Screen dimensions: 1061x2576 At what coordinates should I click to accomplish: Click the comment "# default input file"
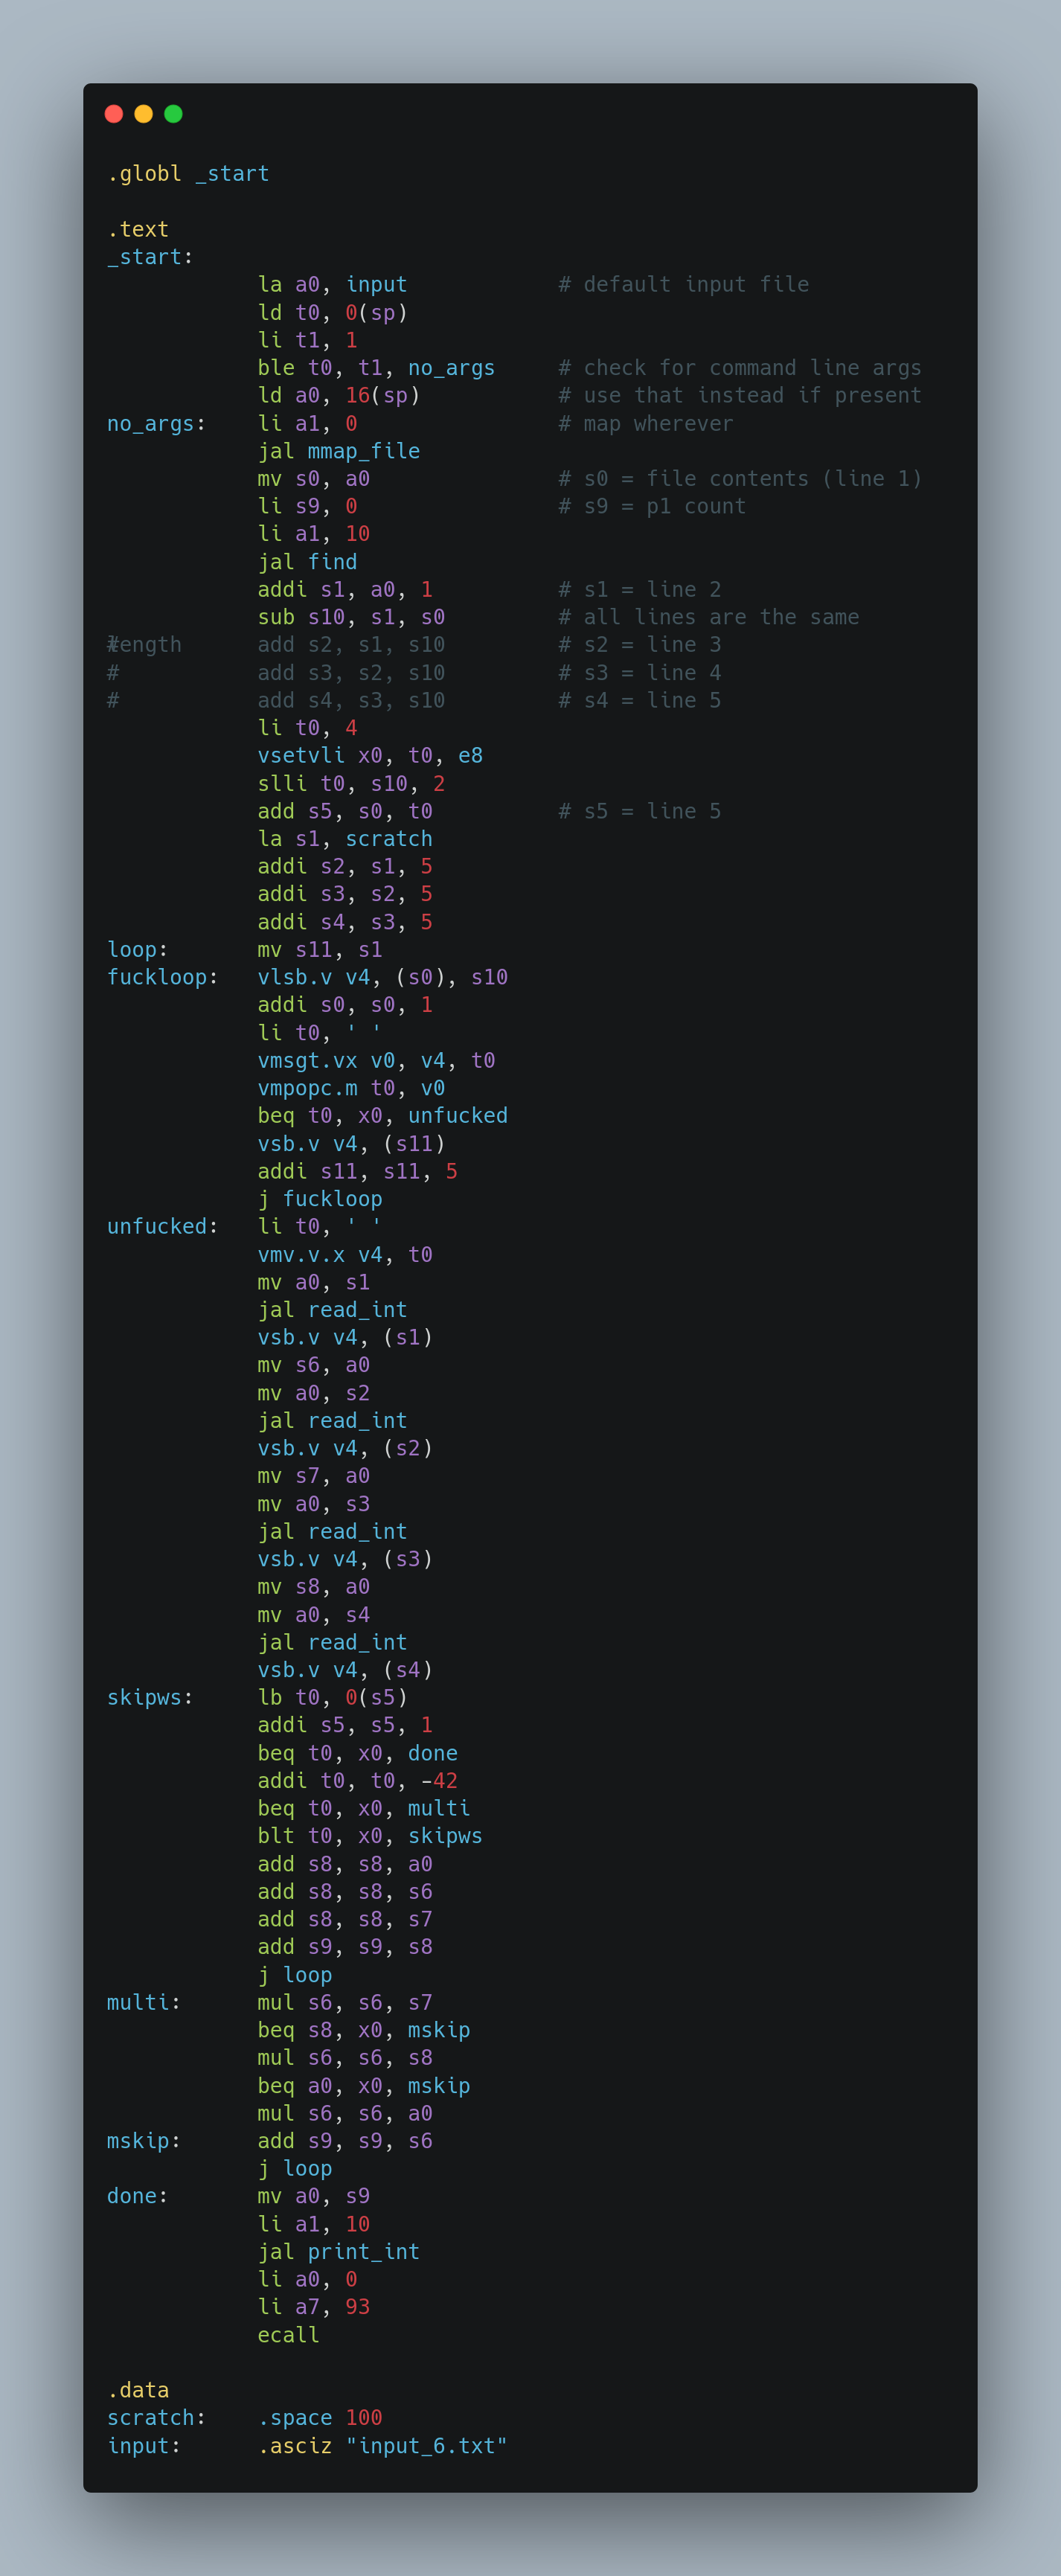point(684,285)
